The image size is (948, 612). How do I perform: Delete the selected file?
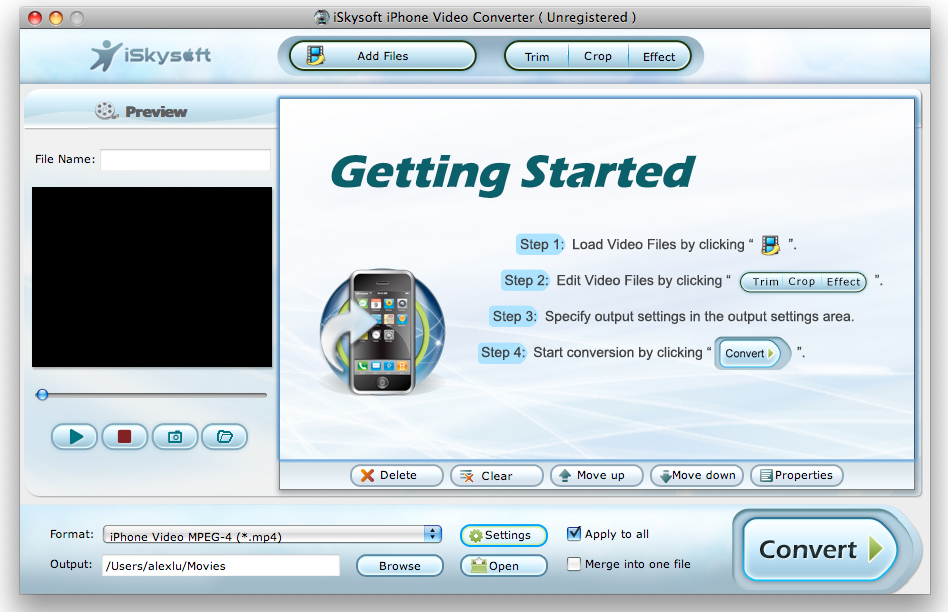[397, 475]
